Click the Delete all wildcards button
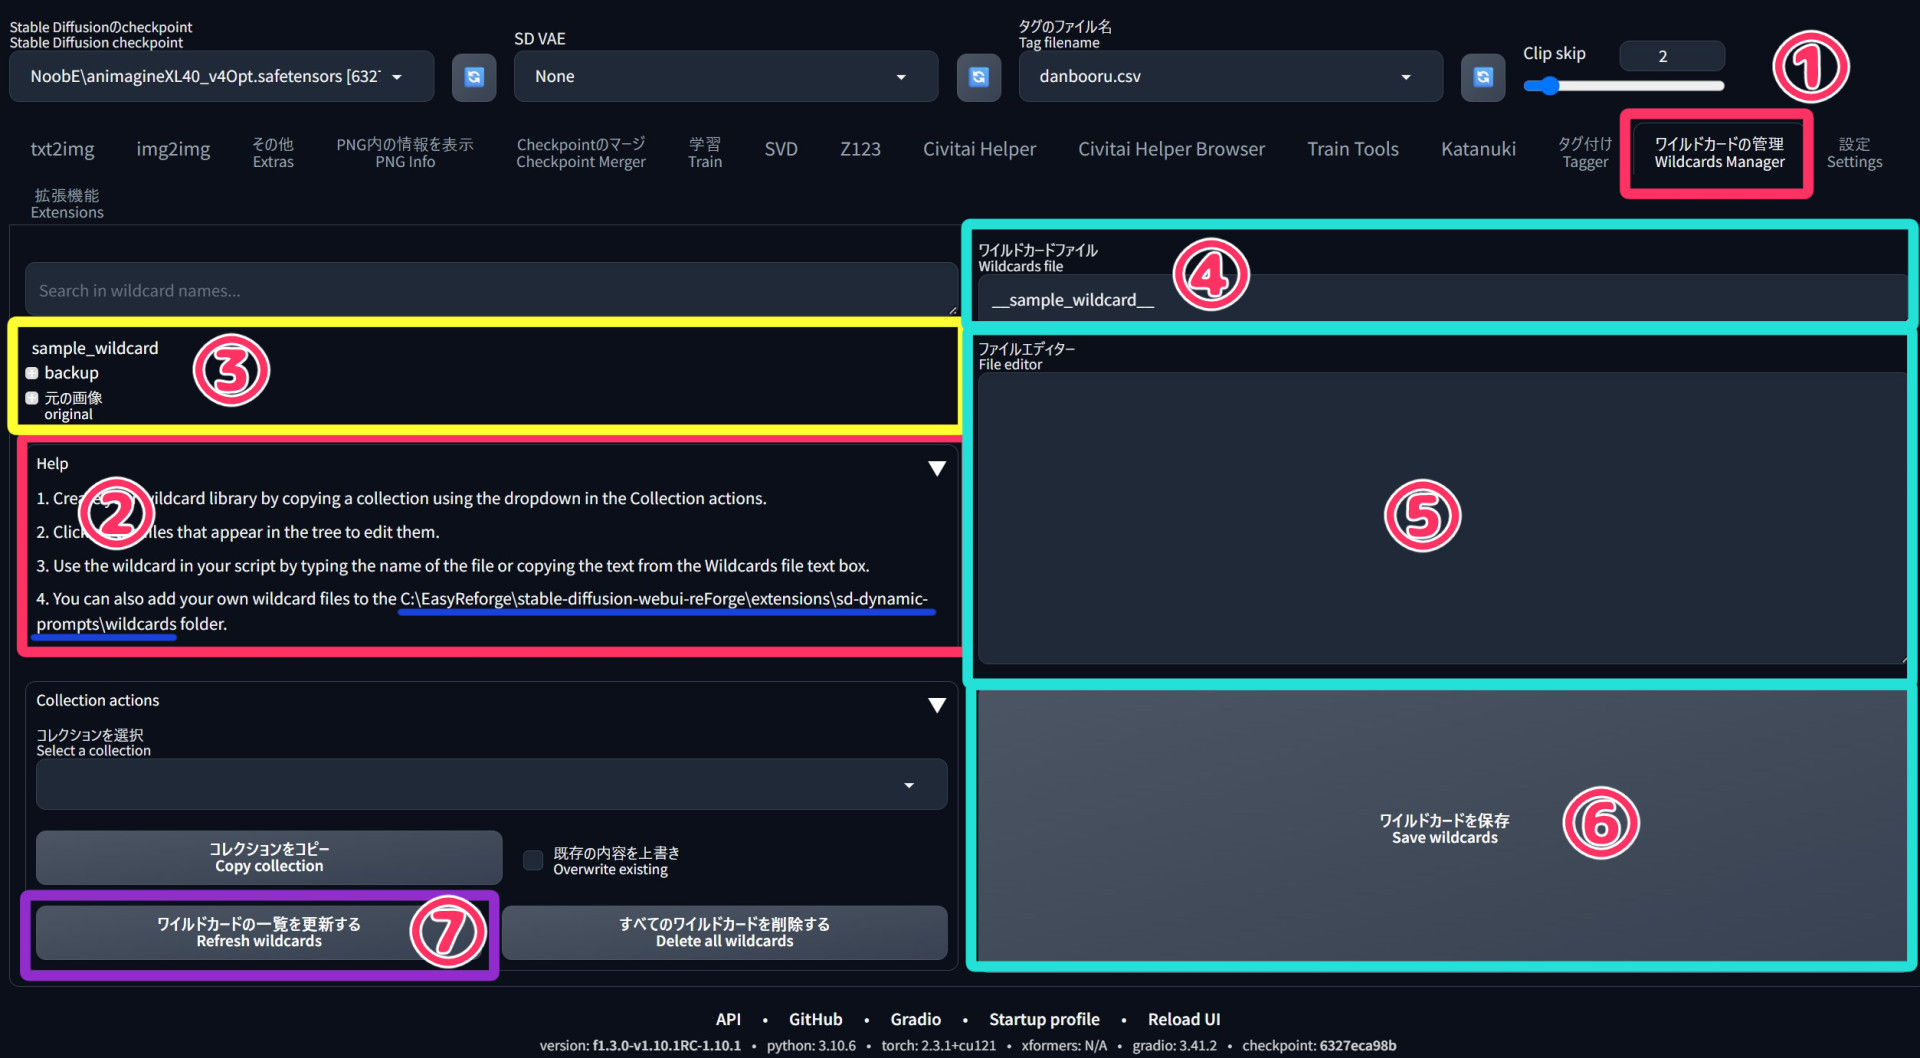 coord(725,932)
